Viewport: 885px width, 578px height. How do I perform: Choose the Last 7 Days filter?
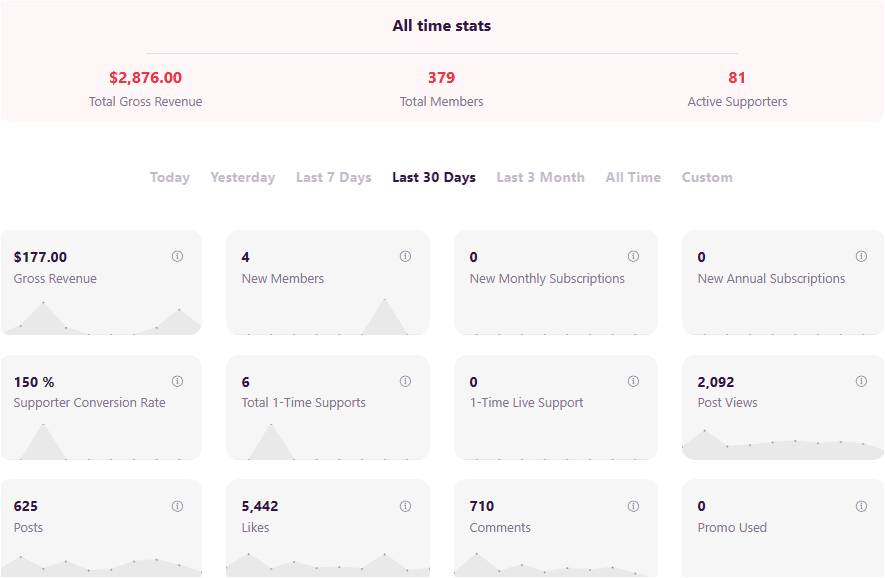click(x=334, y=177)
